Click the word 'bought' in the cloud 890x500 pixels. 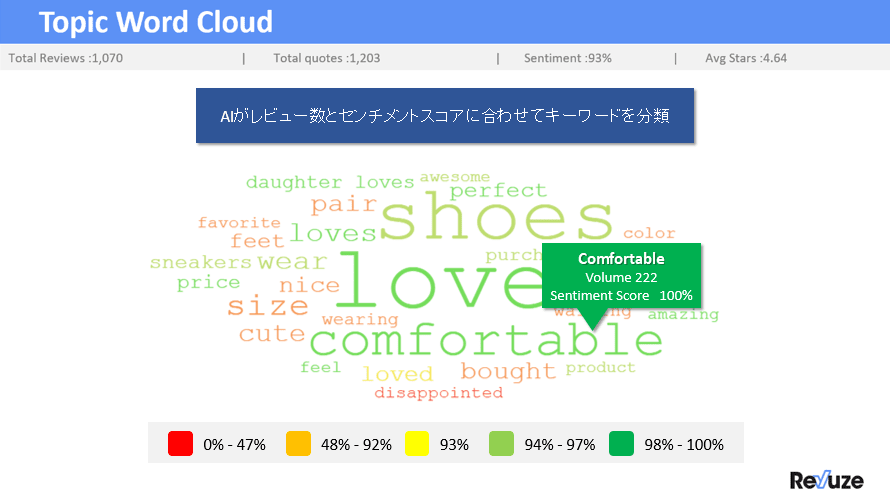508,372
